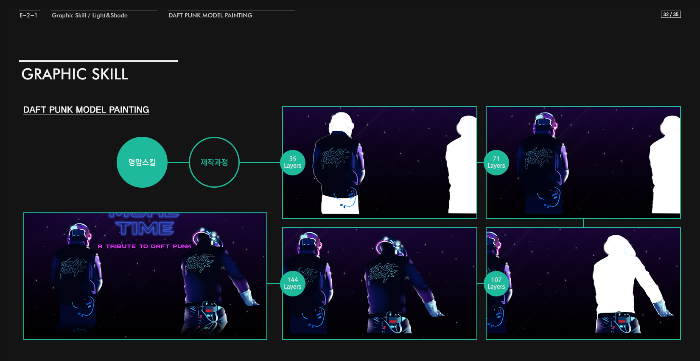The height and width of the screenshot is (361, 700).
Task: Open the 144 Layers stage thumbnail
Action: tap(379, 283)
